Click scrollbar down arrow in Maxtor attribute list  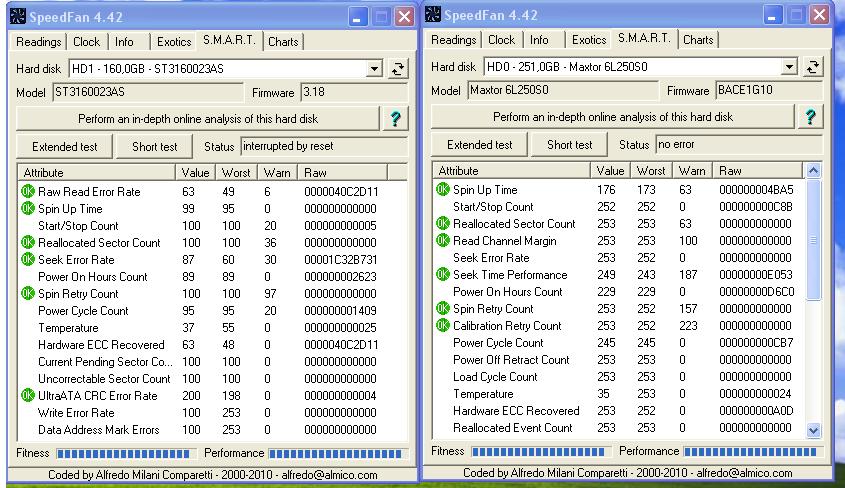(x=813, y=430)
